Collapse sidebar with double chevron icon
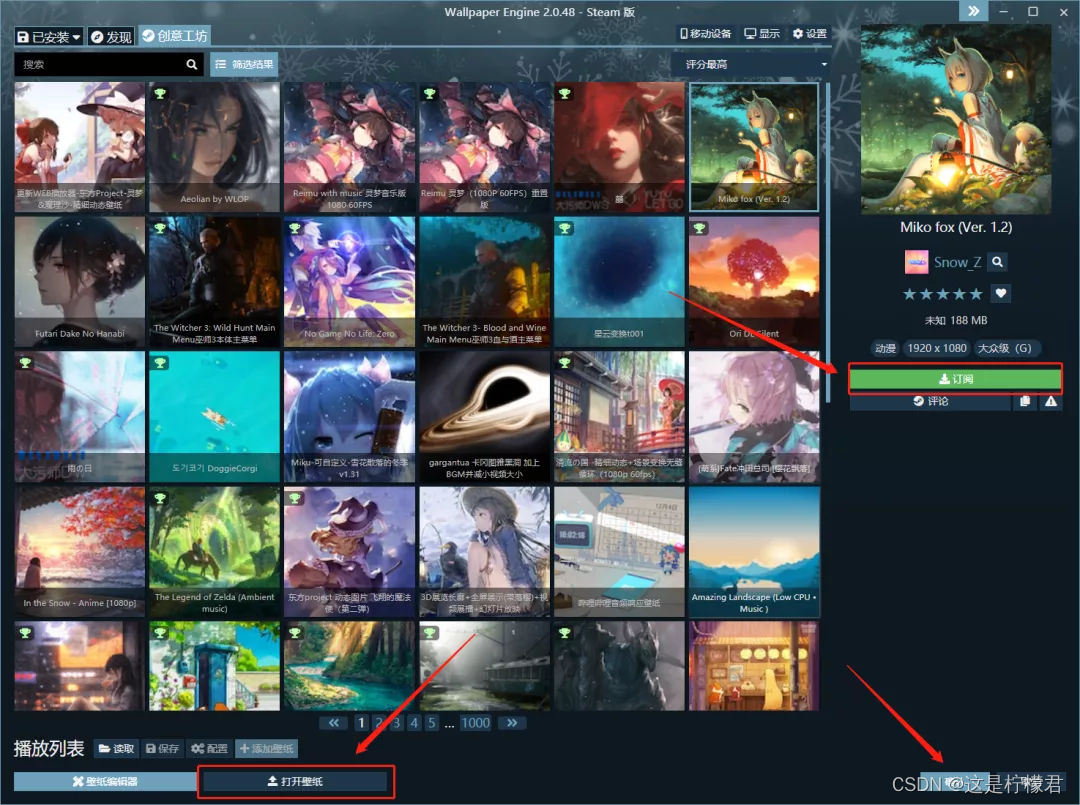Image resolution: width=1080 pixels, height=805 pixels. pos(973,11)
